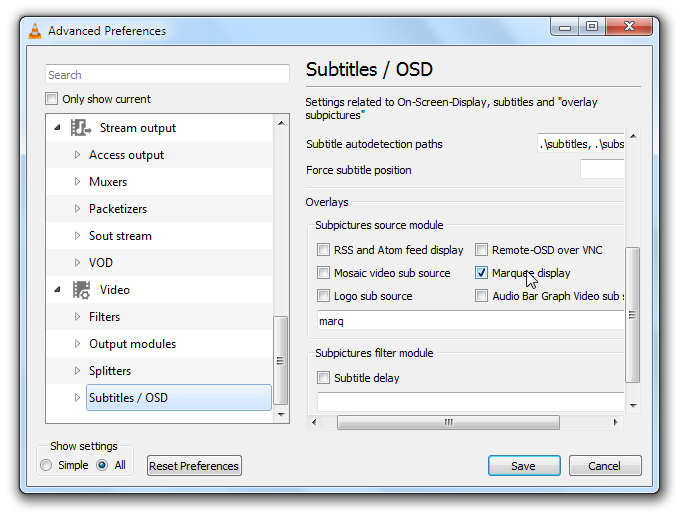The width and height of the screenshot is (676, 511).
Task: Uncheck the Marquee display checkbox
Action: click(x=481, y=273)
